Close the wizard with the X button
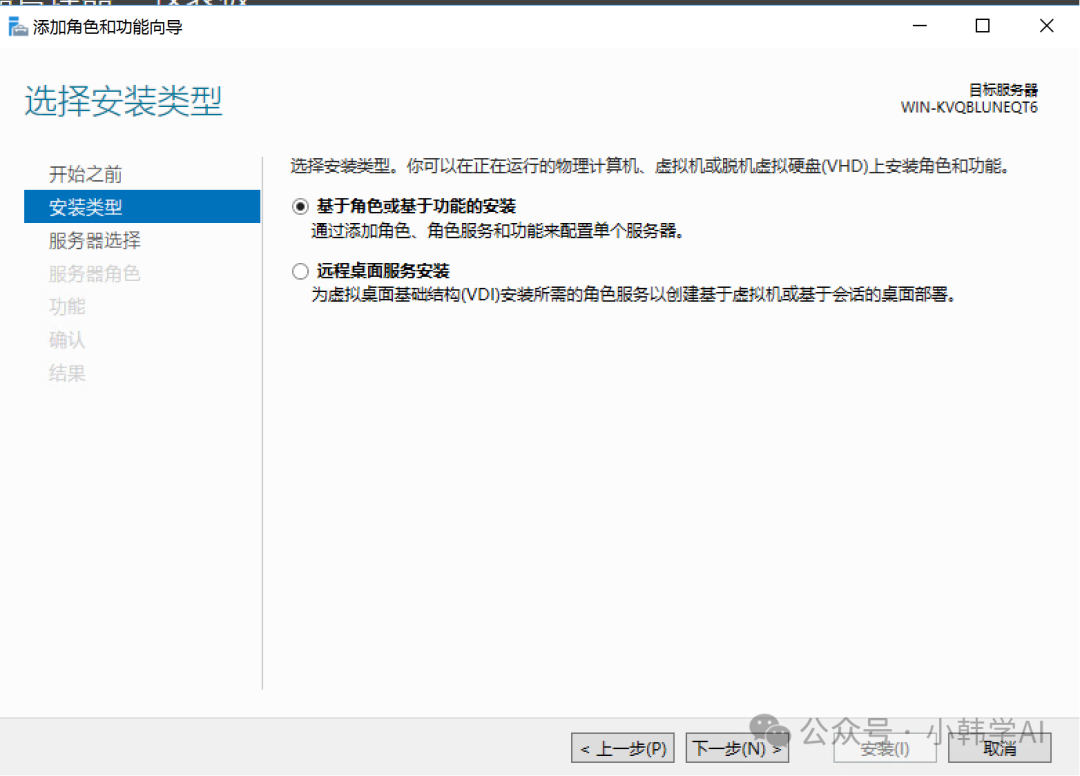Image resolution: width=1080 pixels, height=776 pixels. click(x=1046, y=27)
